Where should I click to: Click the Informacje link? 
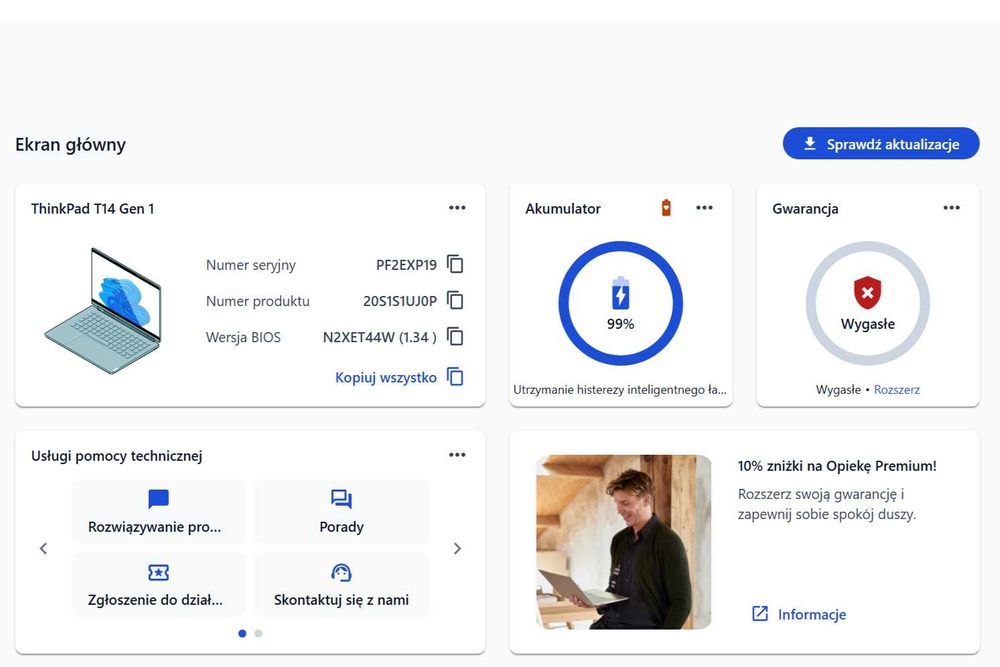coord(812,614)
